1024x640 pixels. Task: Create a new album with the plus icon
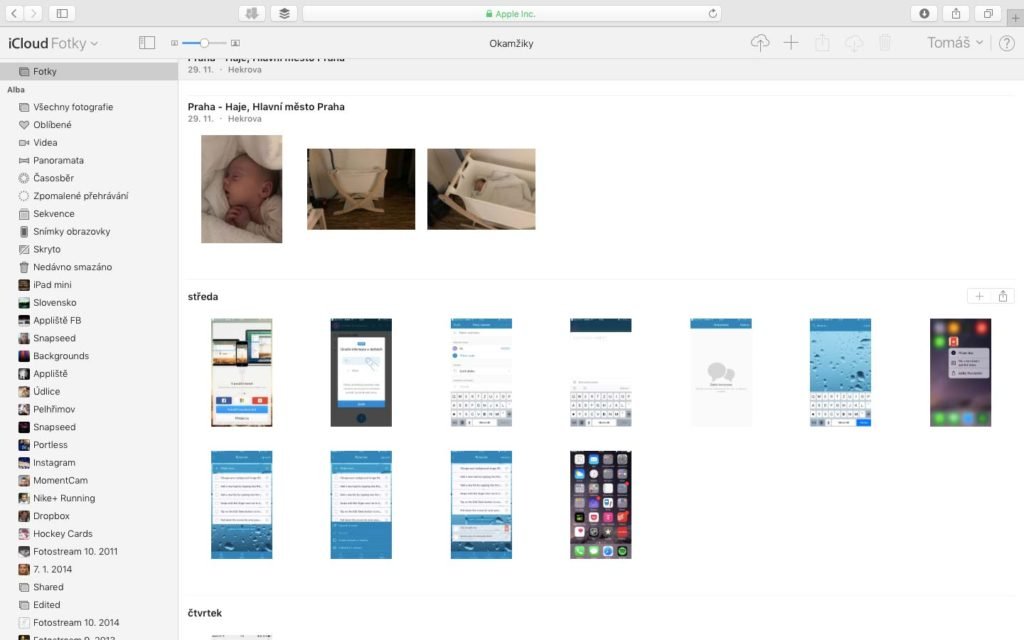tap(791, 44)
